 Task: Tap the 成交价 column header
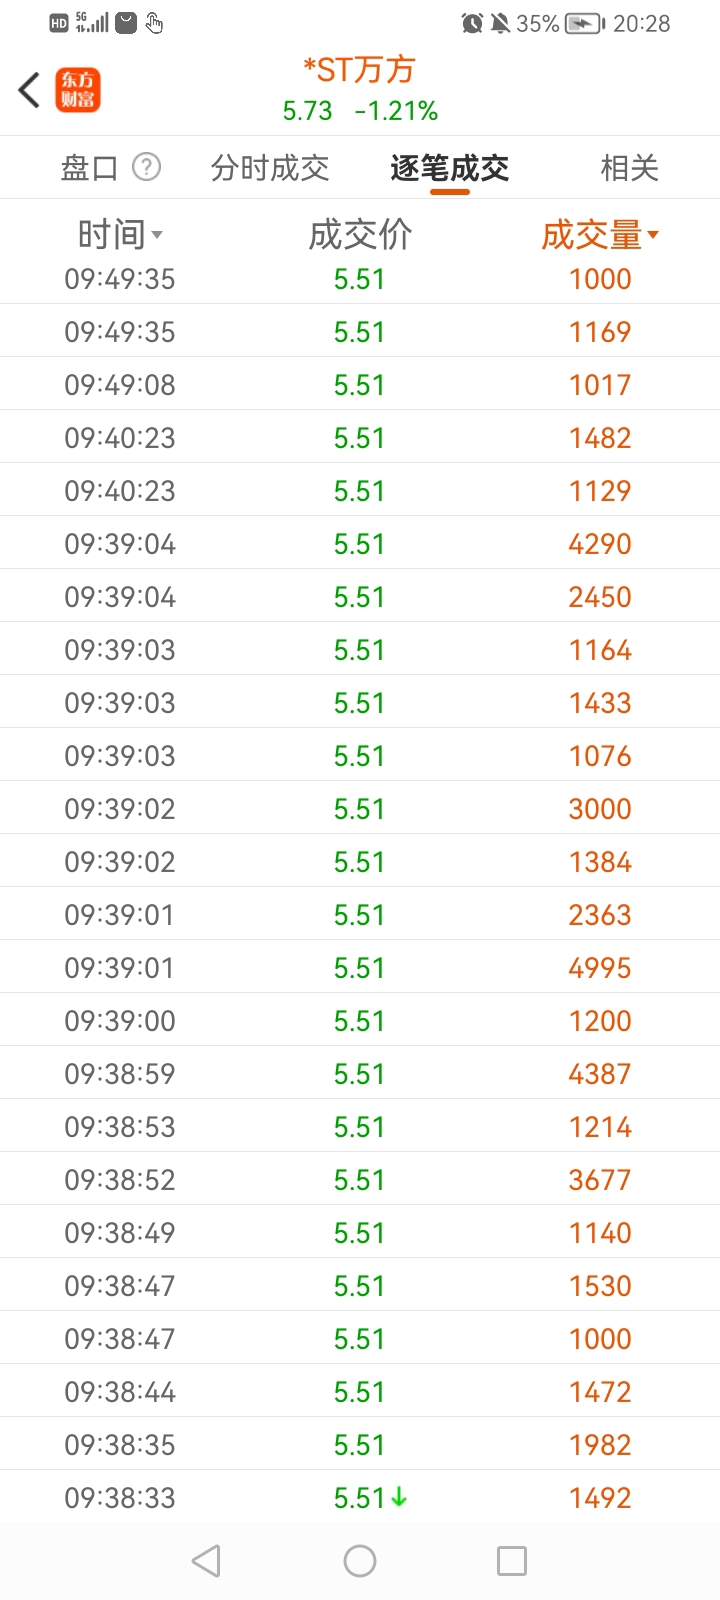coord(360,235)
